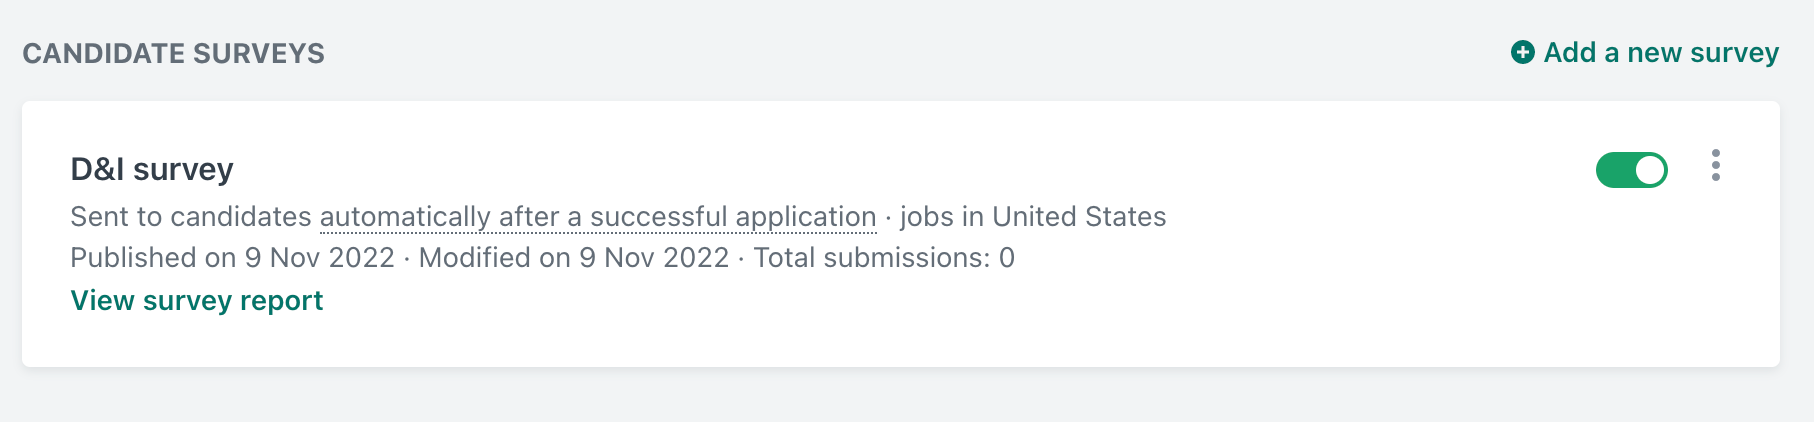Image resolution: width=1814 pixels, height=422 pixels.
Task: Click the CANDIDATE SURVEYS section heading
Action: coord(174,53)
